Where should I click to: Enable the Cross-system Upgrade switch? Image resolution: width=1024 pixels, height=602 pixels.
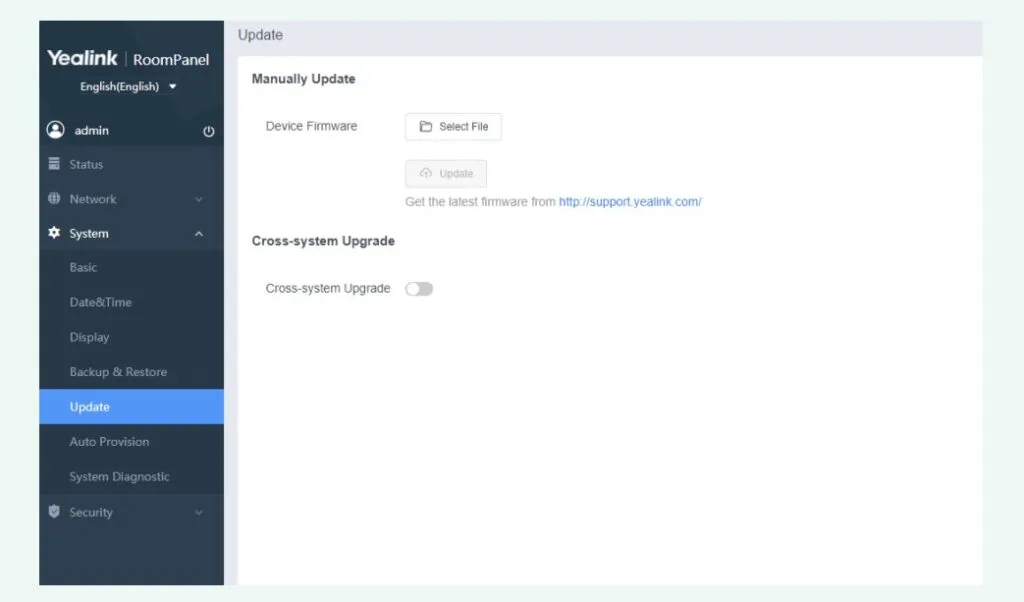(x=419, y=289)
